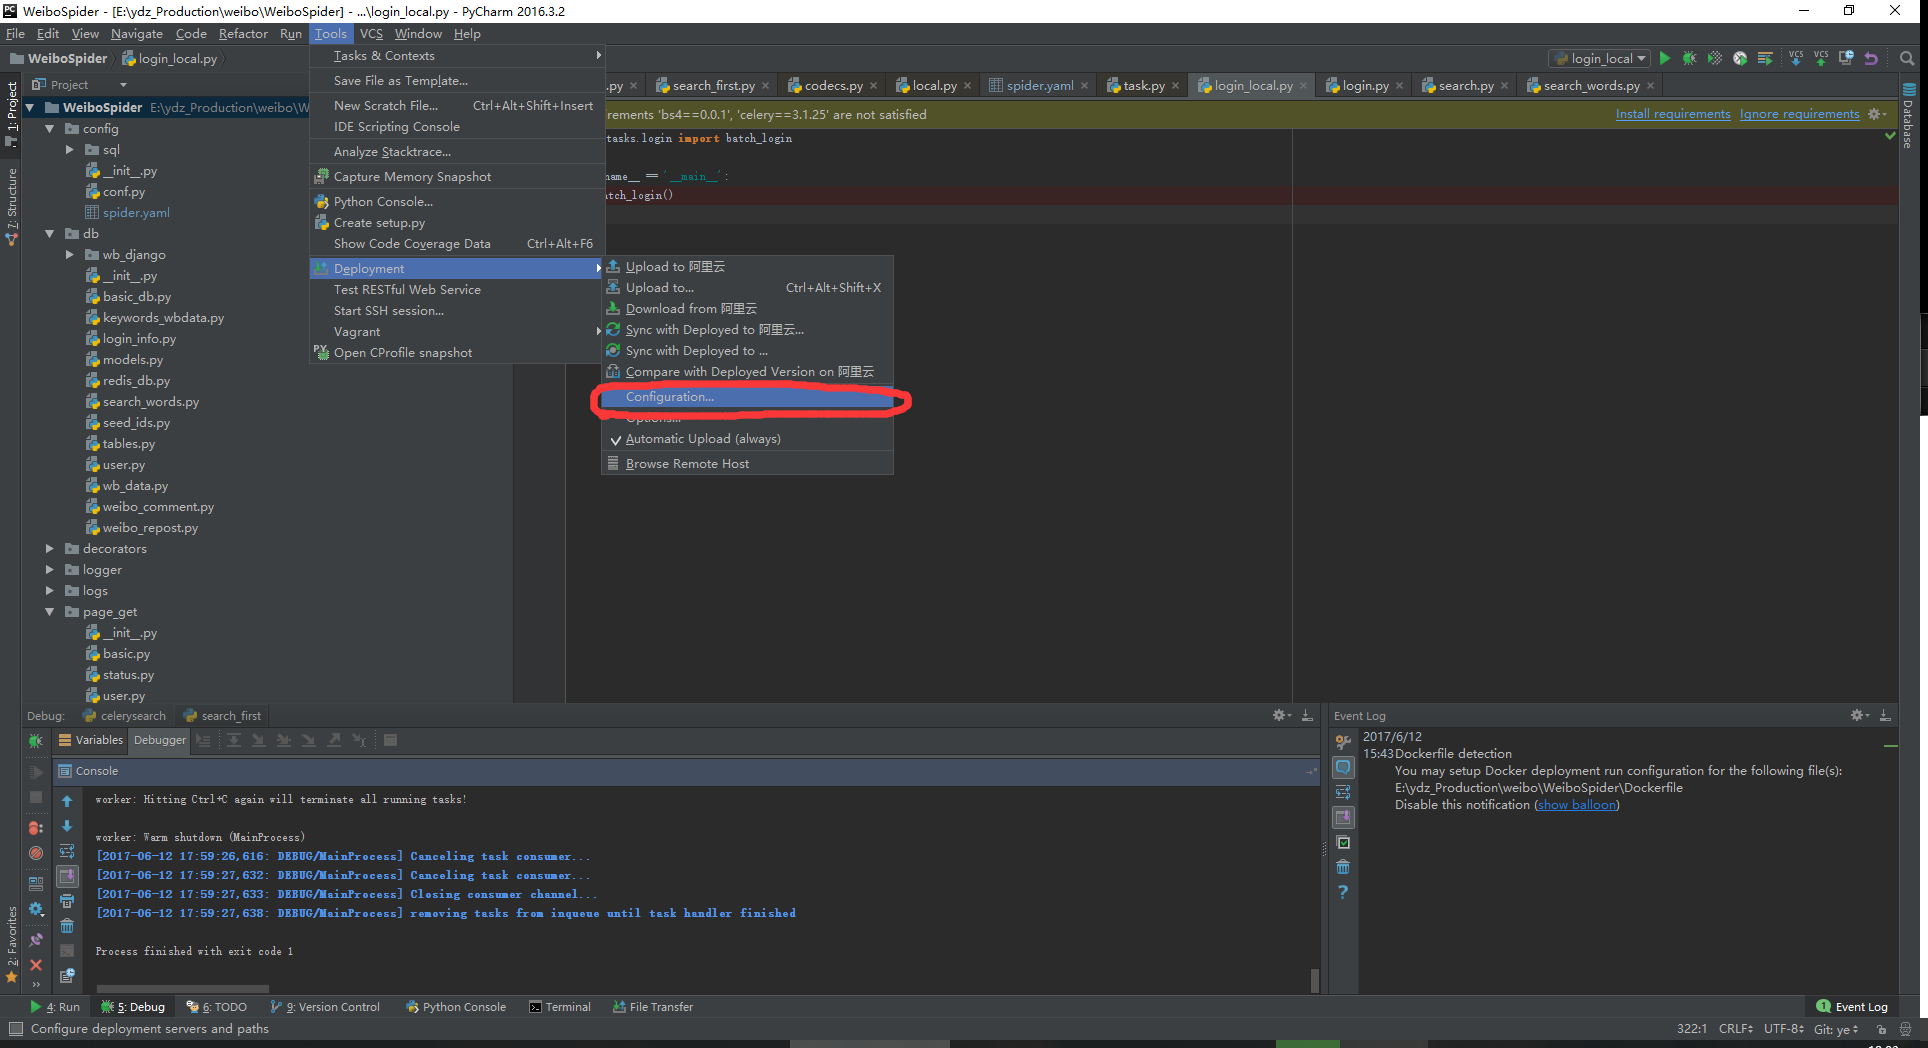Close debug tab with the red X
Viewport: 1928px width, 1048px height.
pos(36,965)
